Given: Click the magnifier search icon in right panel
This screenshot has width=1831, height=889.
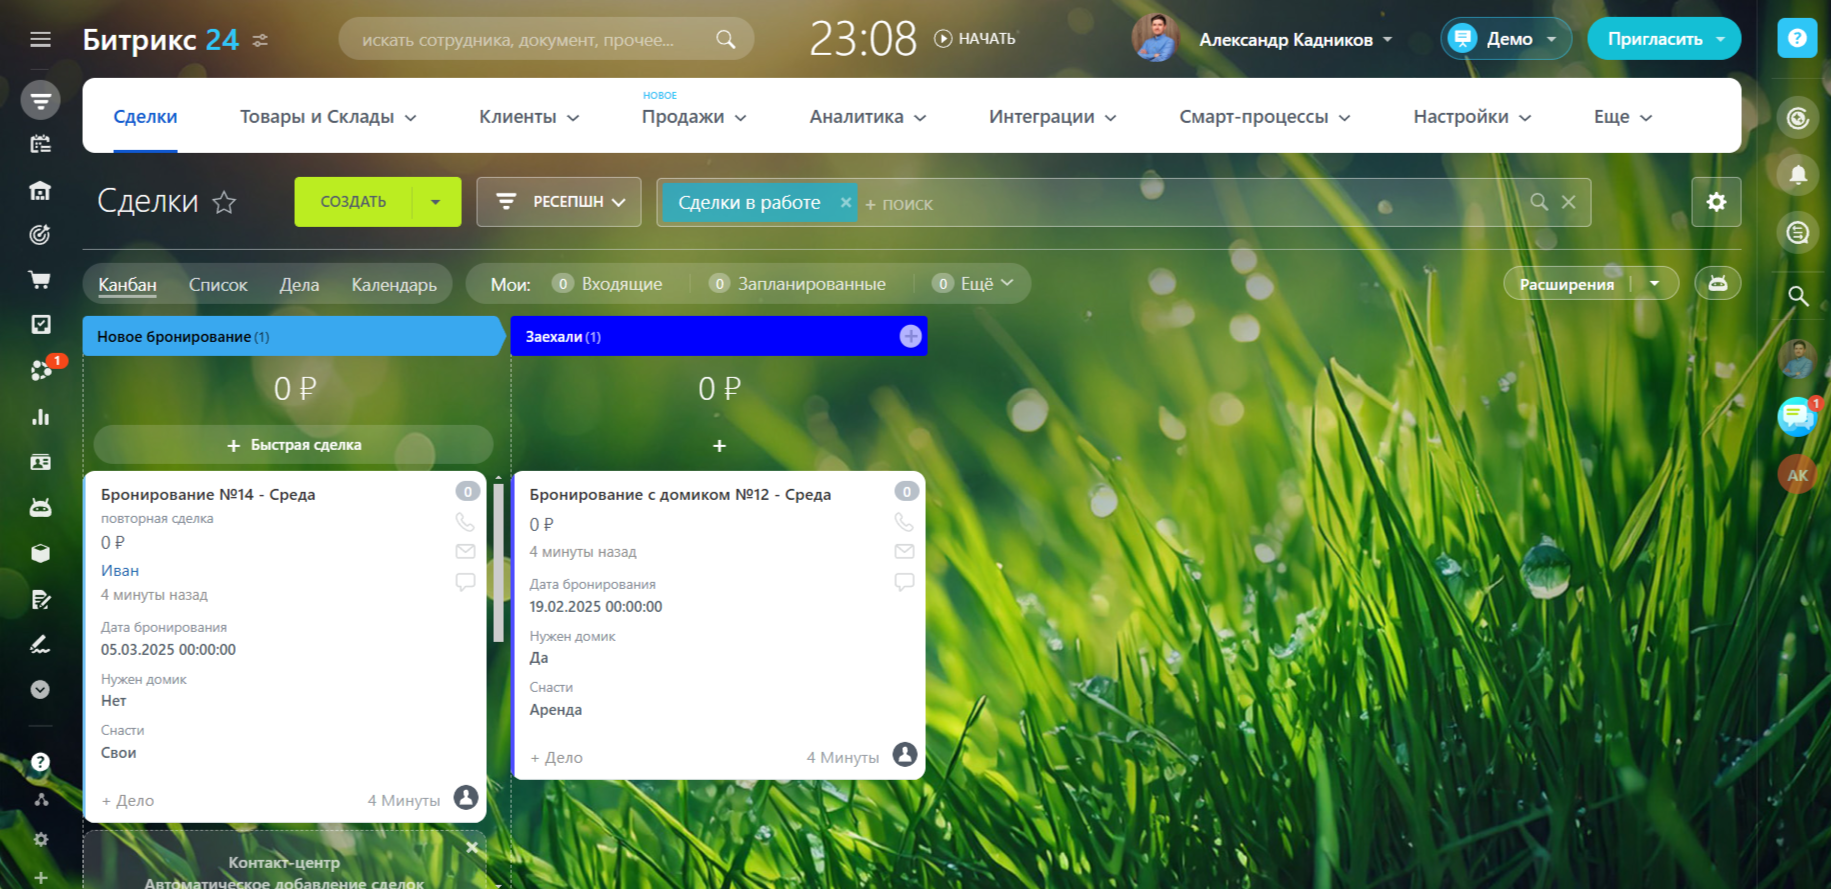Looking at the screenshot, I should tap(1798, 296).
